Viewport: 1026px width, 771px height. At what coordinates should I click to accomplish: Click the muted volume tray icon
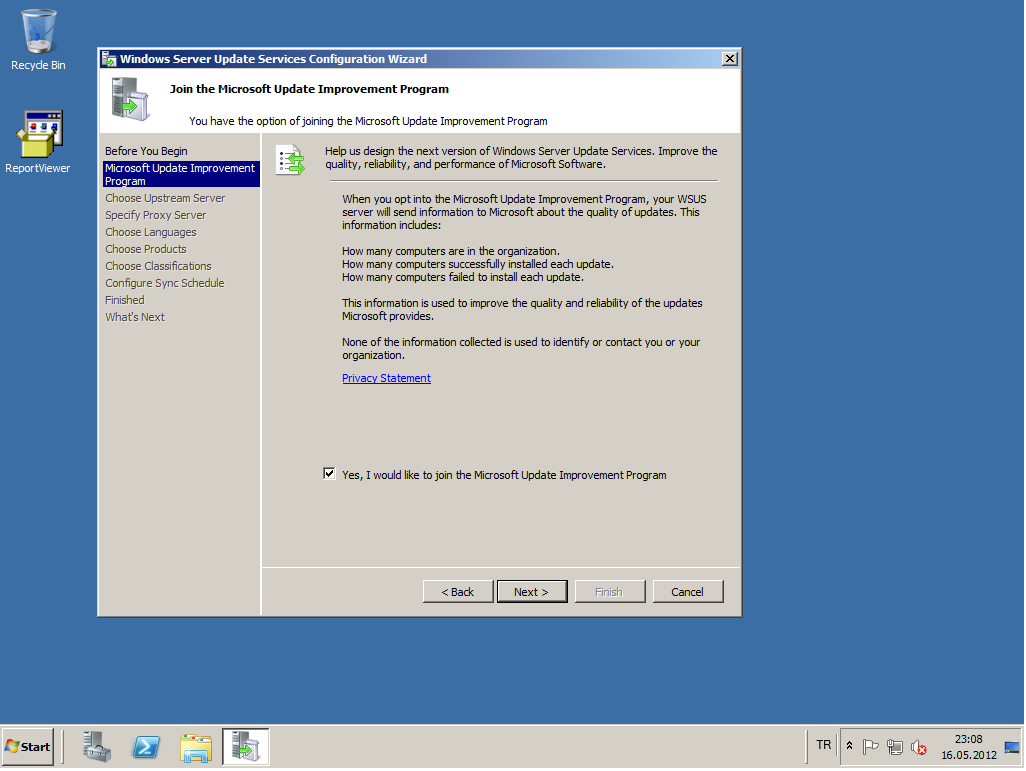click(918, 747)
